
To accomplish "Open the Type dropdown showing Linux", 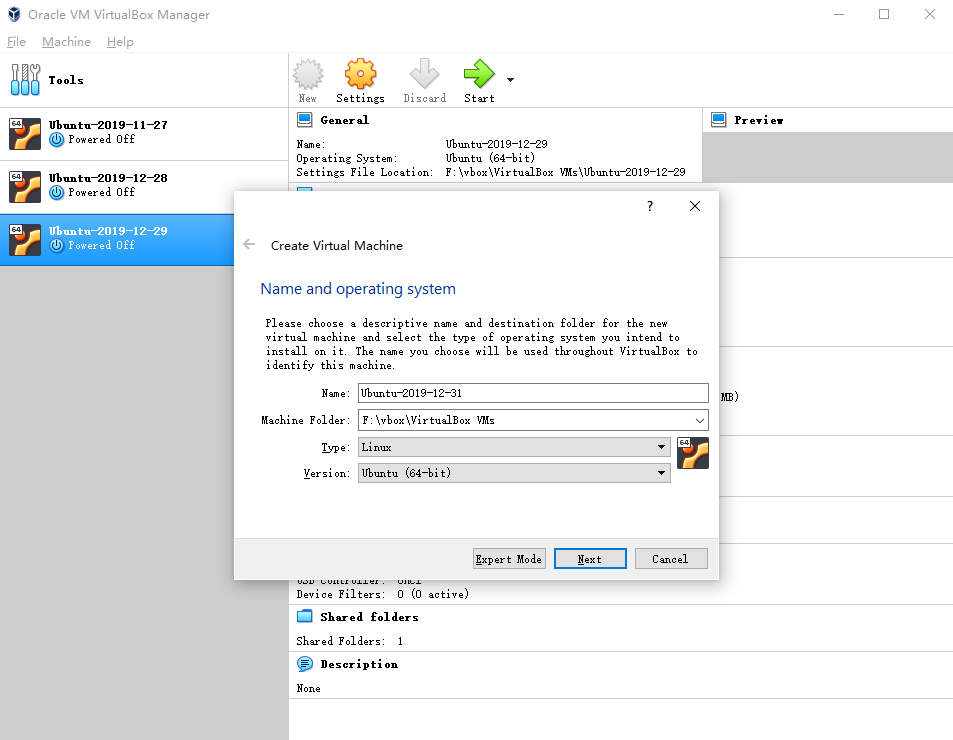I will (x=514, y=447).
